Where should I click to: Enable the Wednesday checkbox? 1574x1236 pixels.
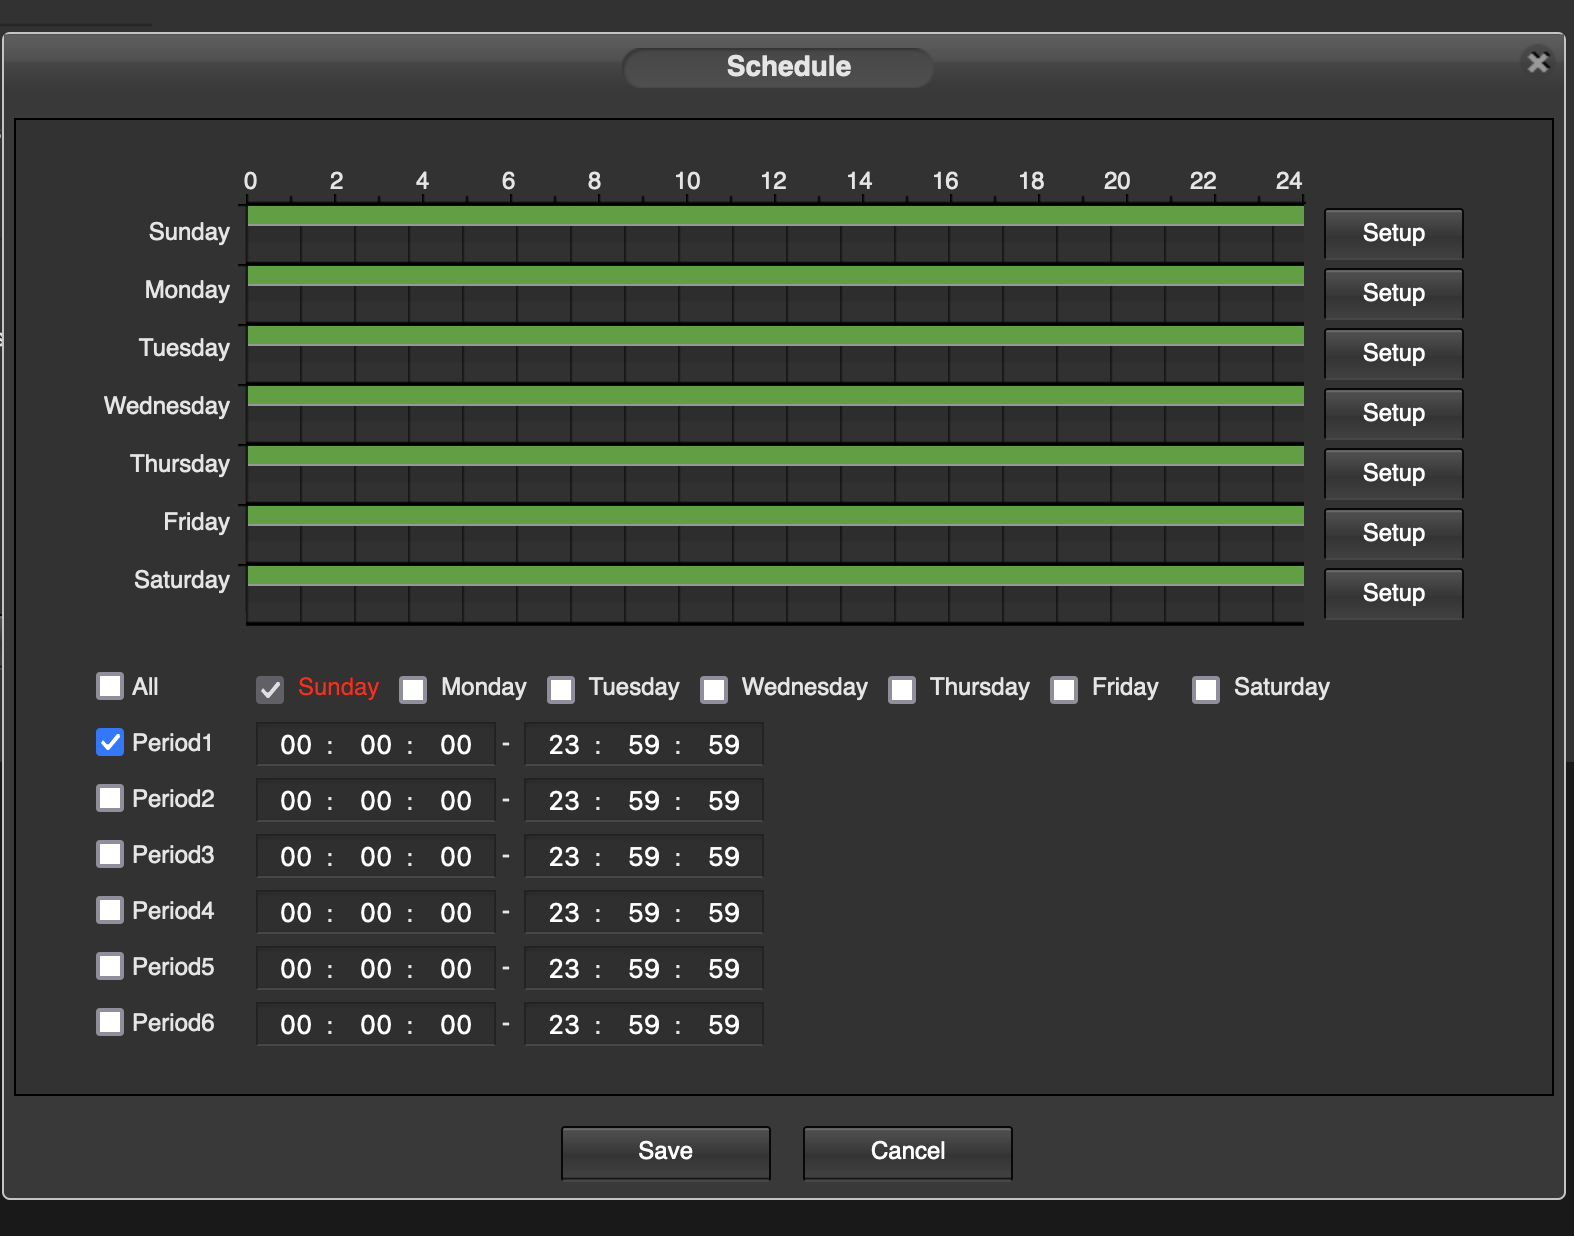coord(714,689)
